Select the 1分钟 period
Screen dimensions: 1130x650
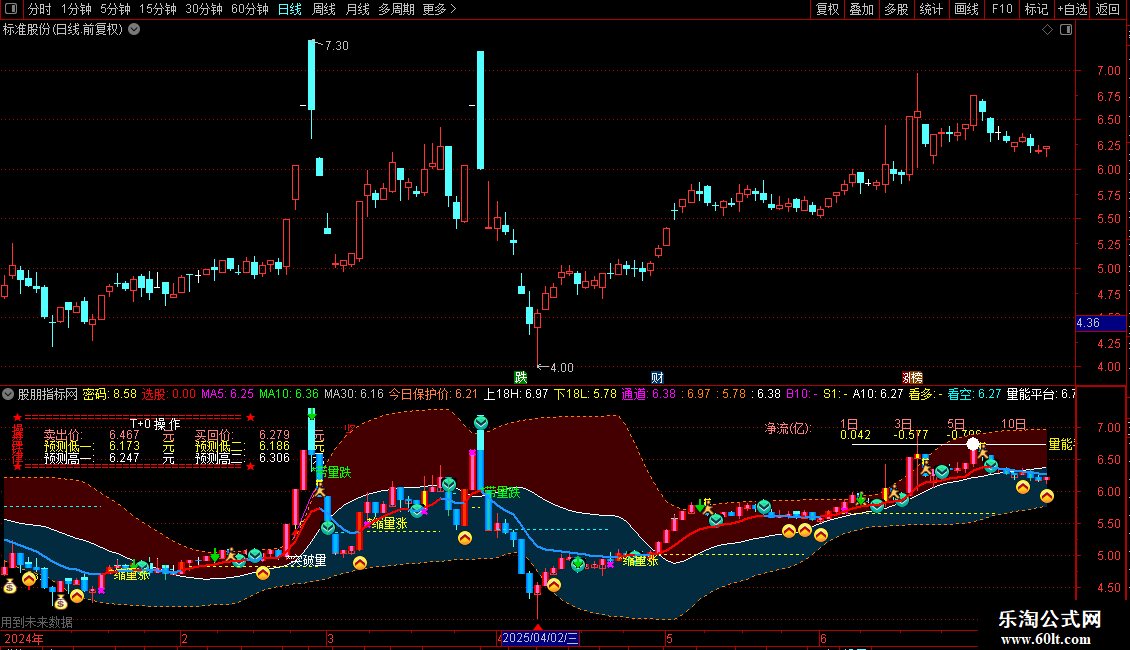[76, 9]
